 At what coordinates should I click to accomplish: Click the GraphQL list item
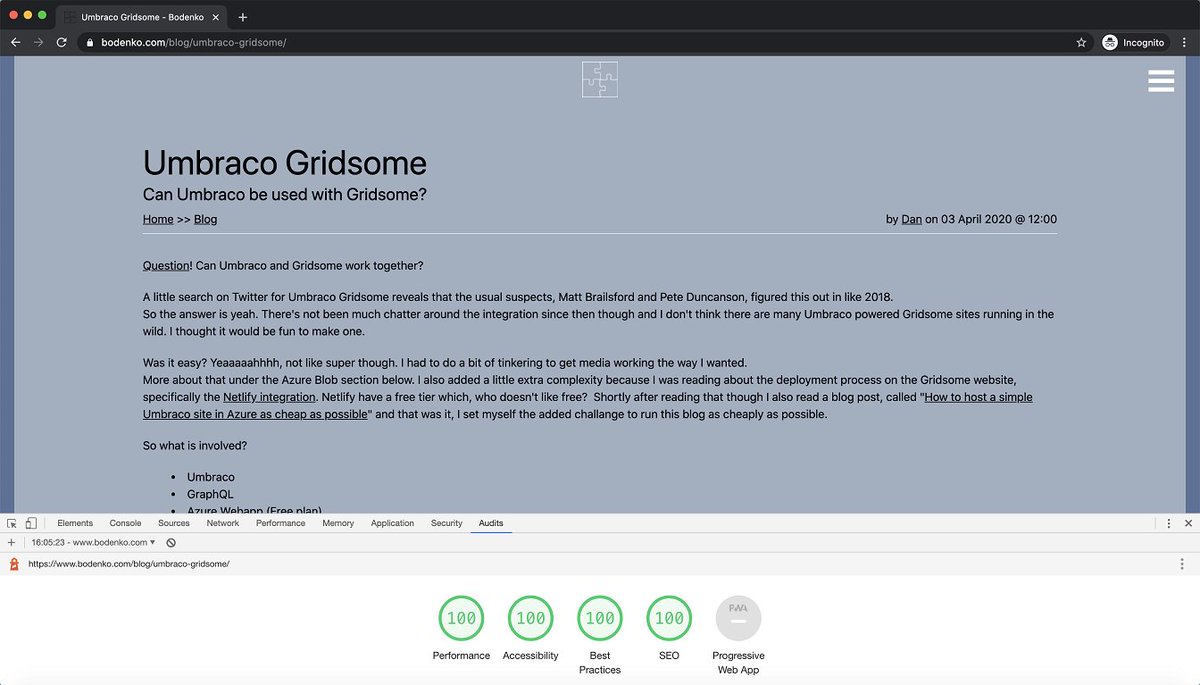[x=210, y=494]
